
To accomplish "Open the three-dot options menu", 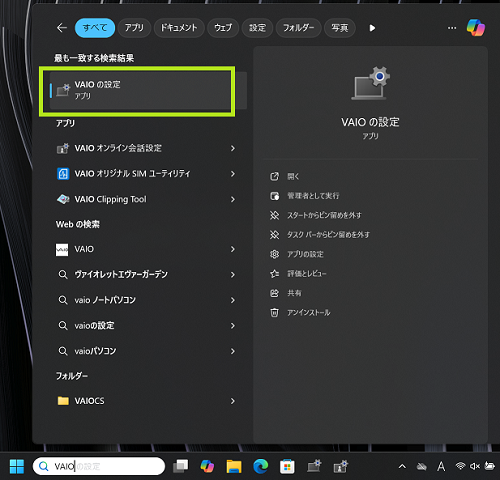I will [x=452, y=28].
